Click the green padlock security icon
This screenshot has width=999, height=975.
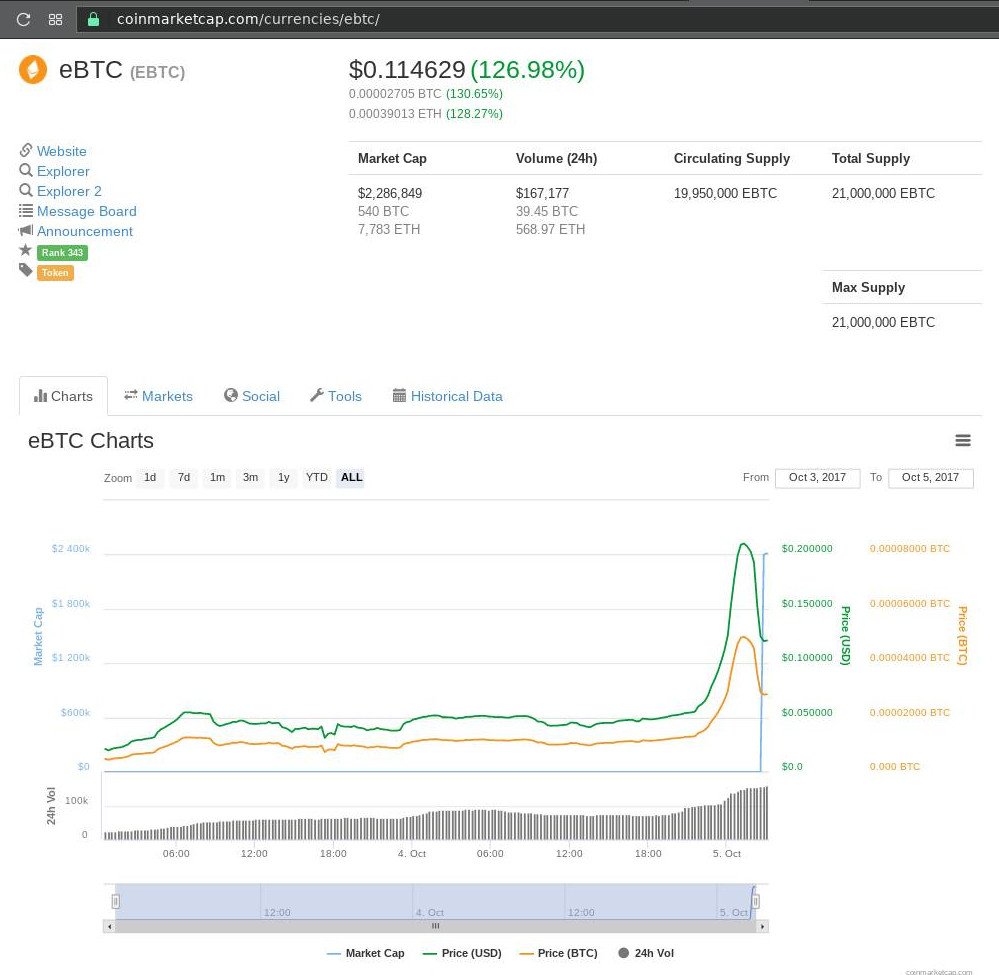(x=93, y=19)
